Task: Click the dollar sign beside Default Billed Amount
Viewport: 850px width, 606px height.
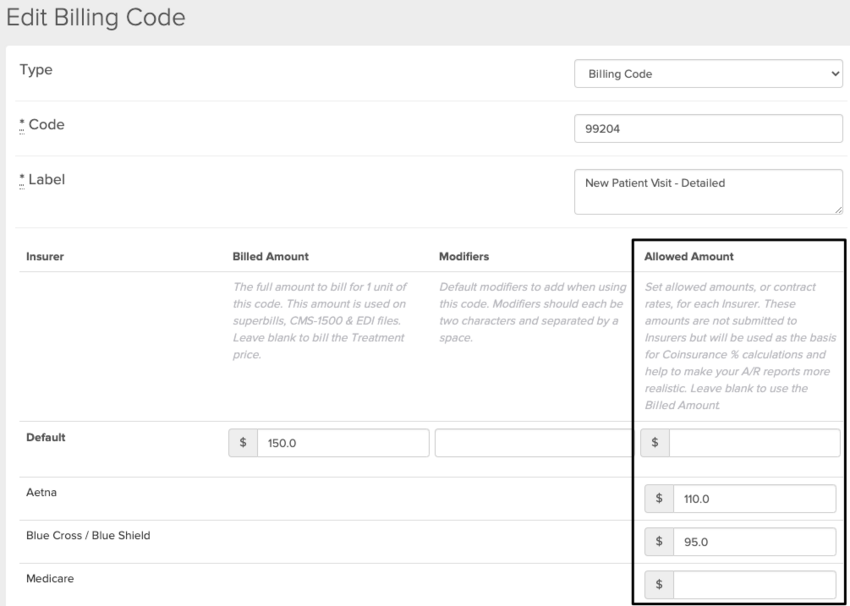Action: click(x=243, y=443)
